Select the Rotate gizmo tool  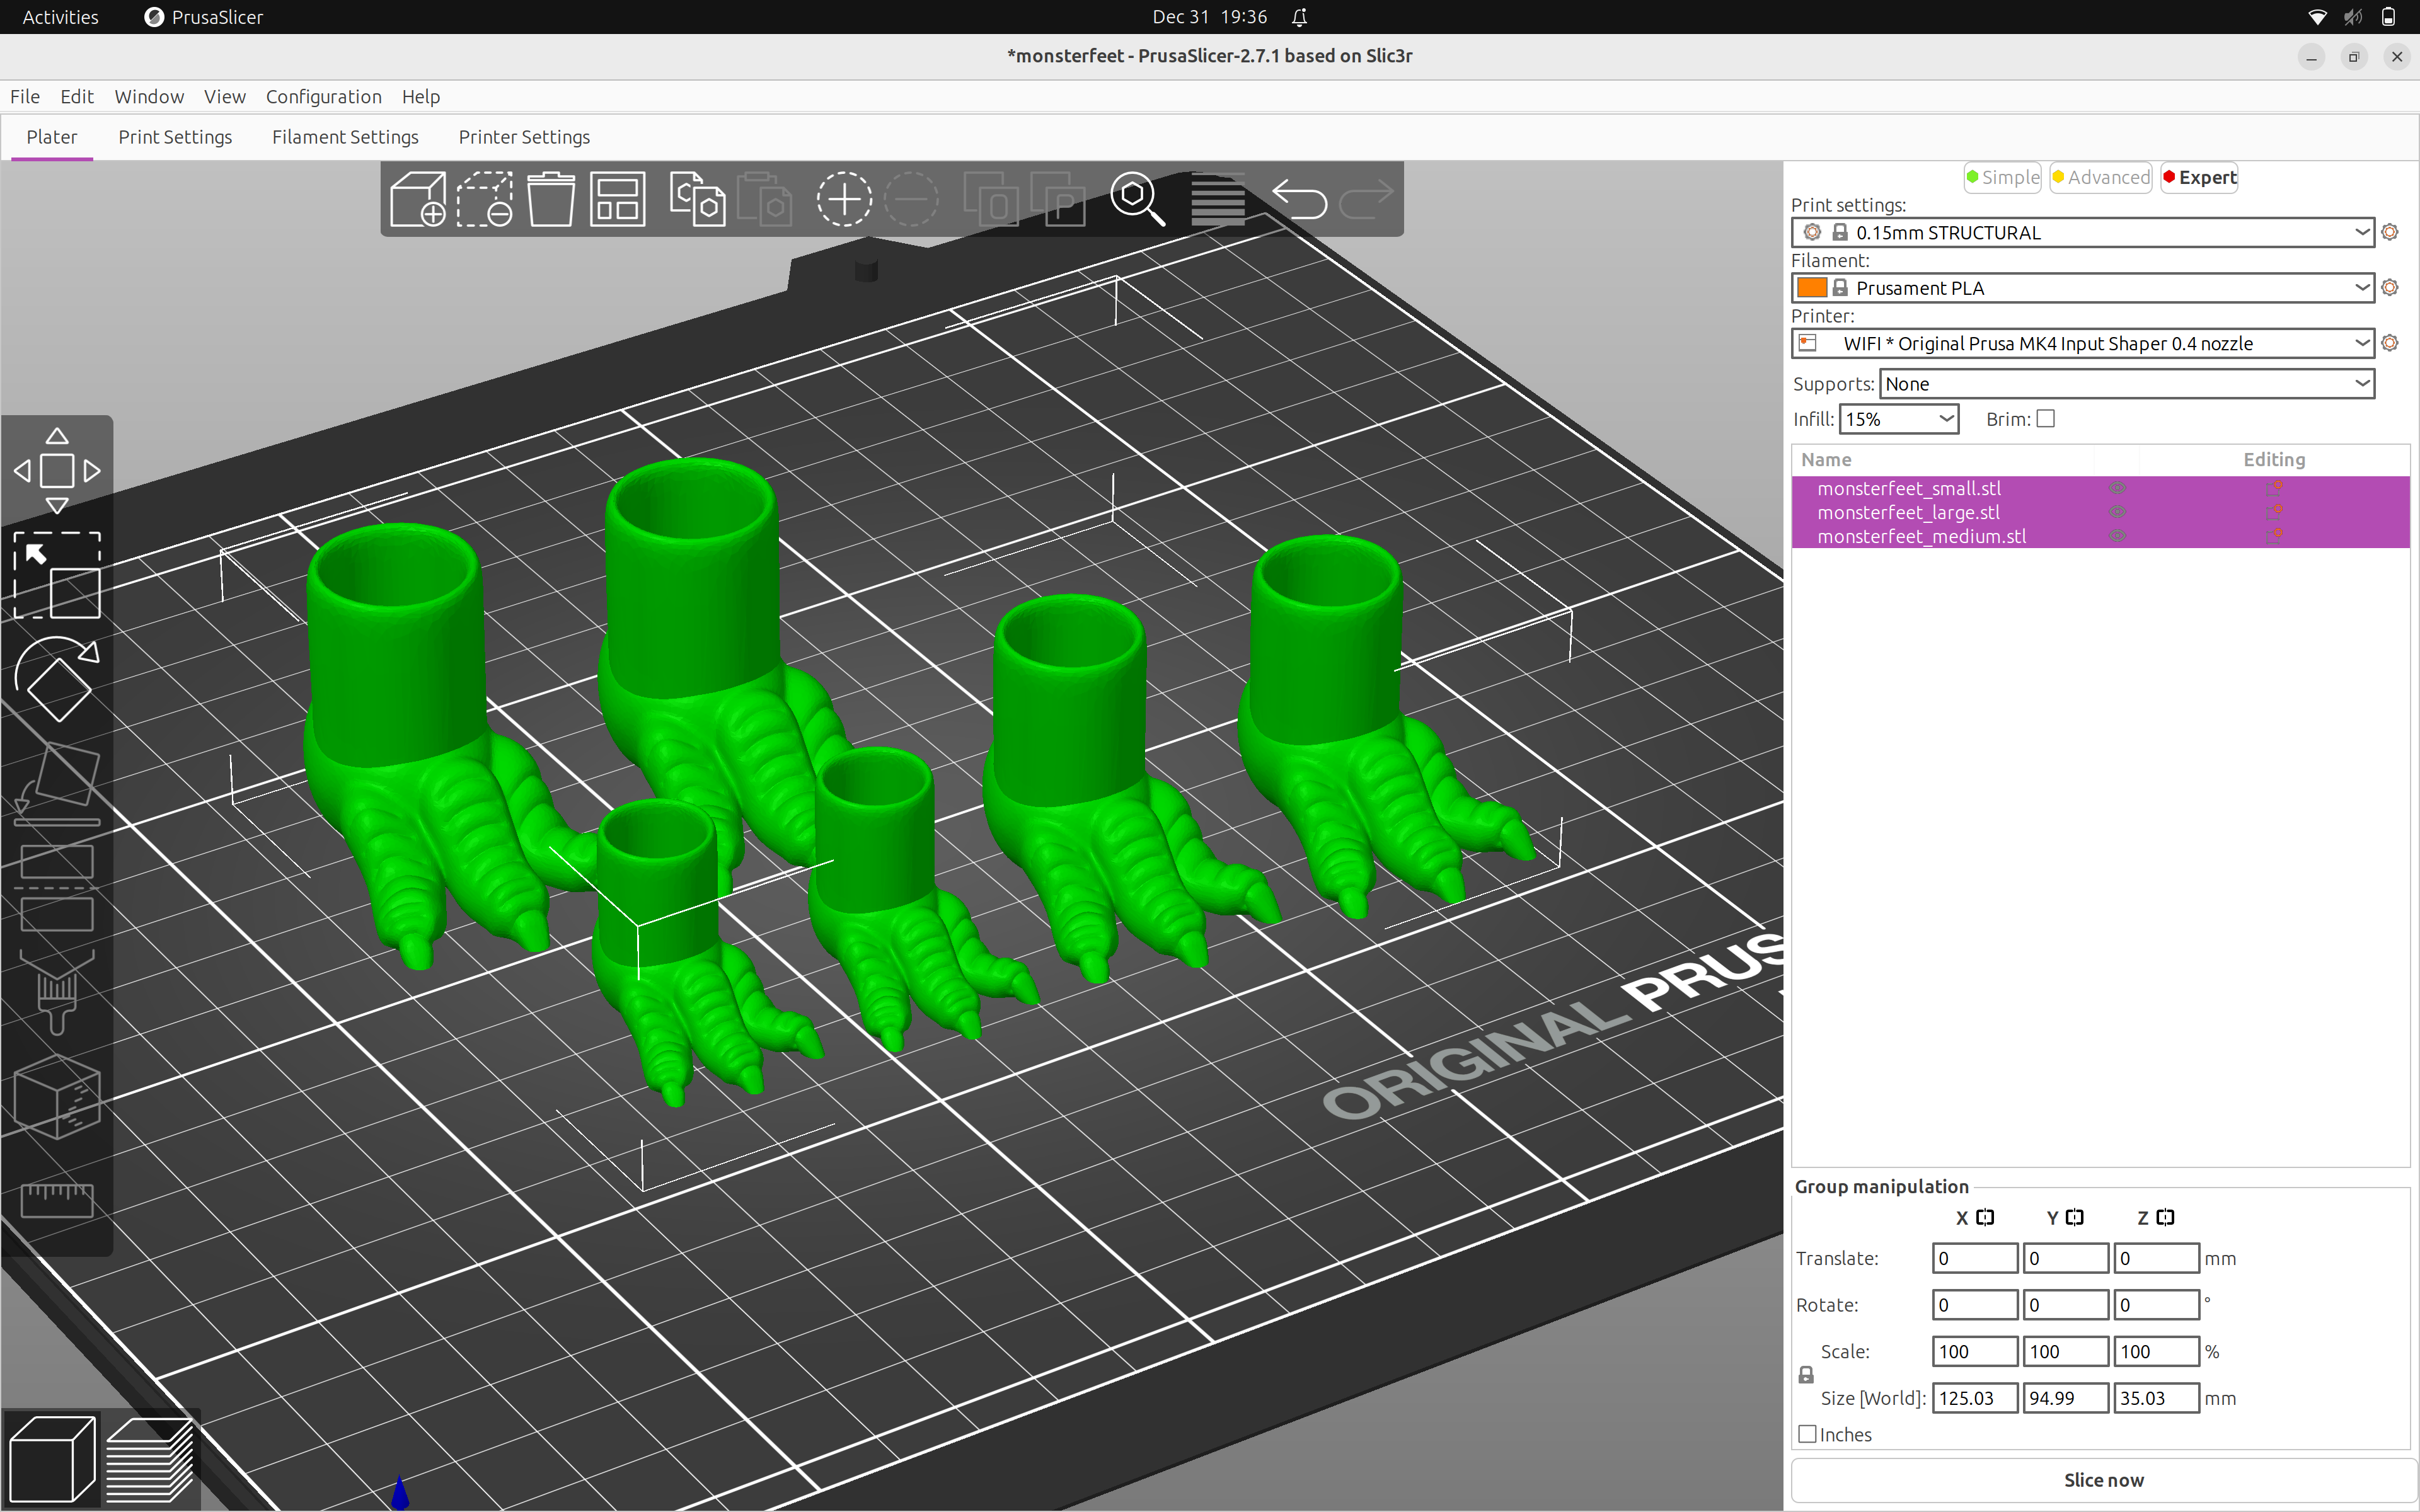[x=57, y=679]
